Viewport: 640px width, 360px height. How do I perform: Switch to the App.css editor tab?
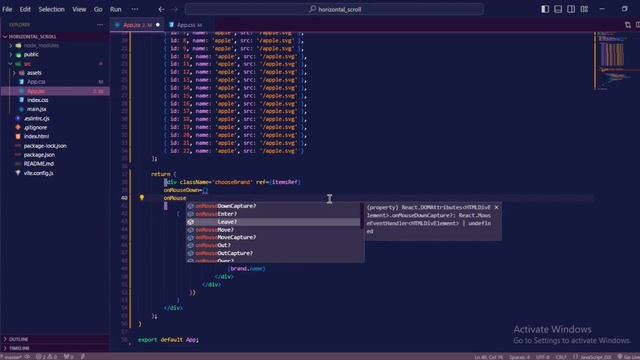(189, 25)
